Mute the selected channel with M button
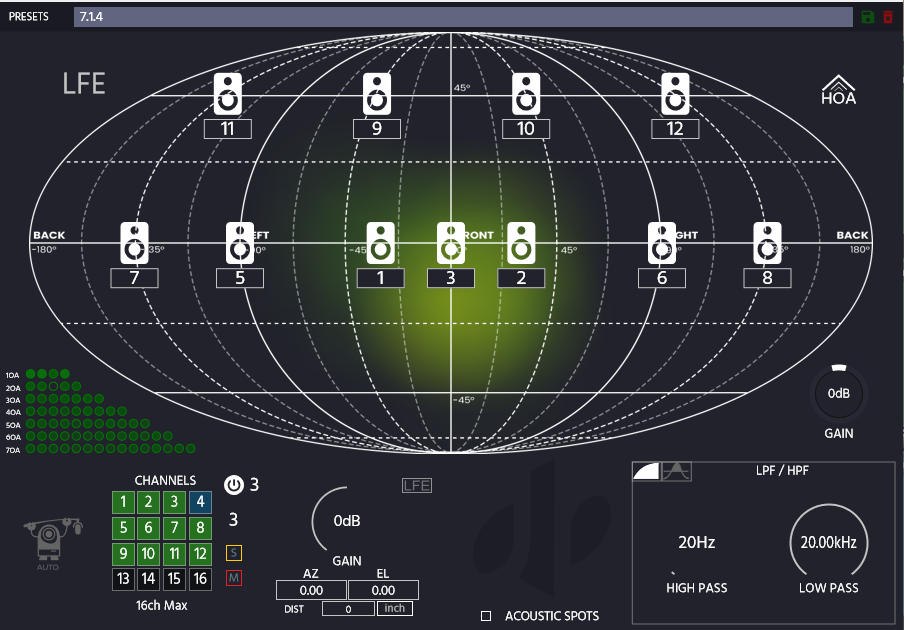This screenshot has width=904, height=630. (233, 578)
